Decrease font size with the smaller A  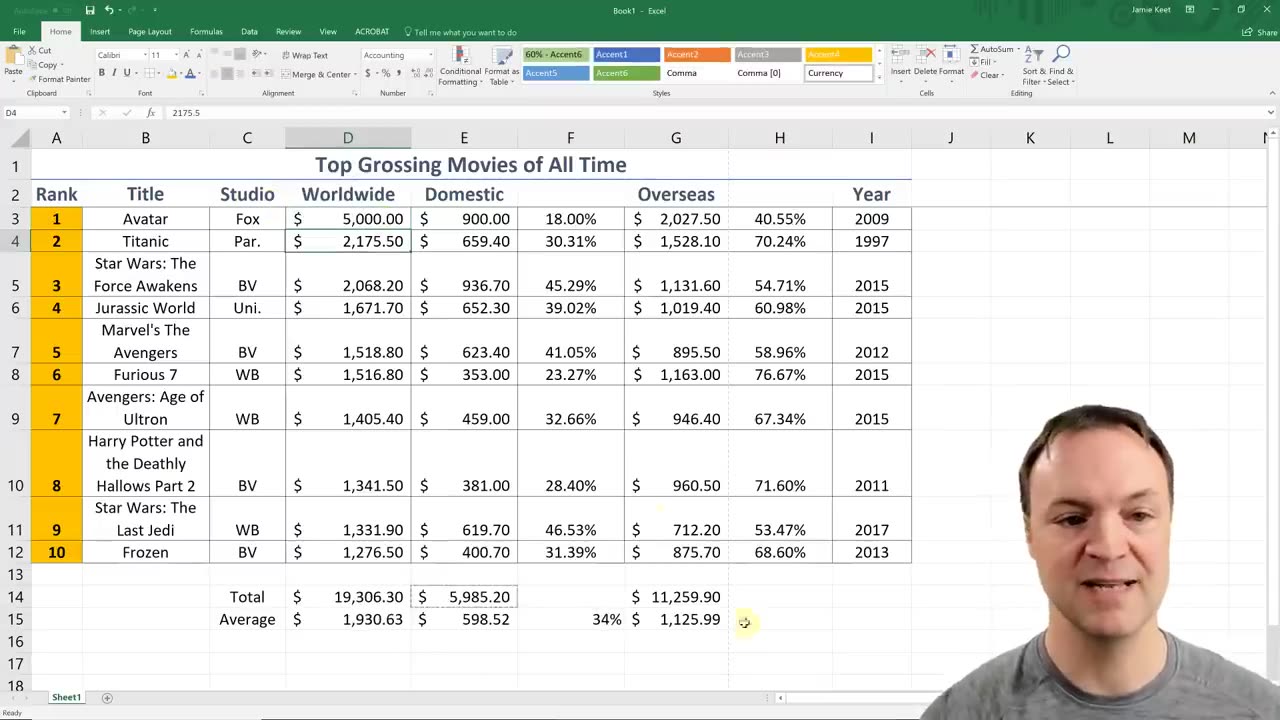pos(199,55)
